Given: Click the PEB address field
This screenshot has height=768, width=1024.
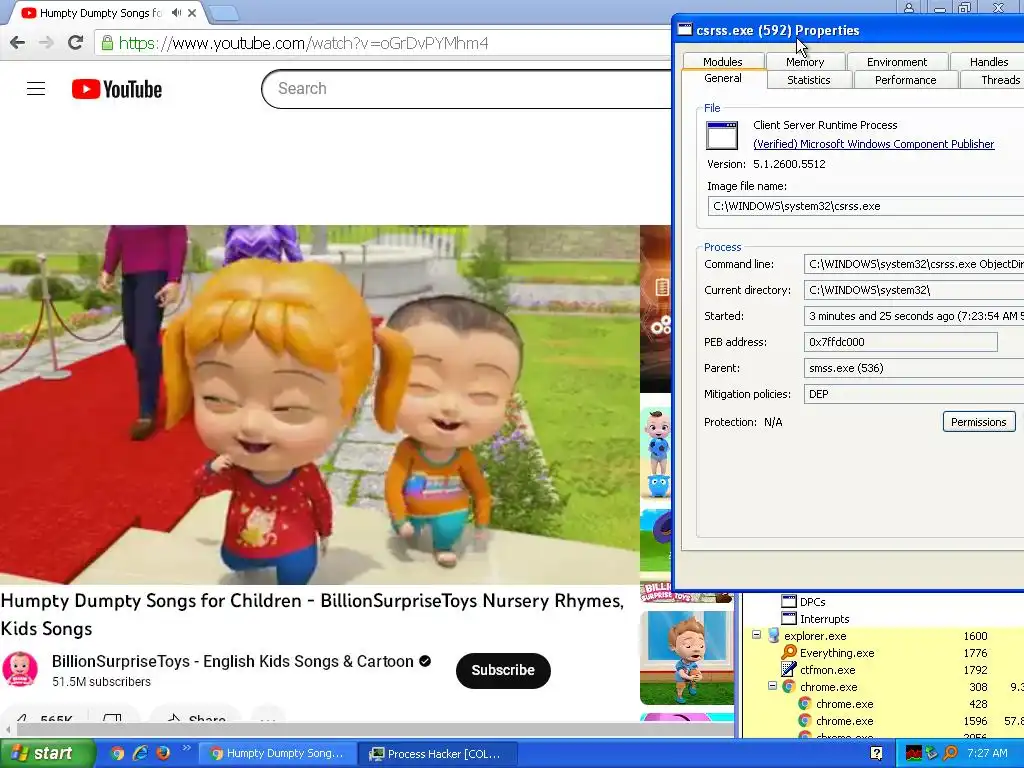Looking at the screenshot, I should click(x=901, y=342).
